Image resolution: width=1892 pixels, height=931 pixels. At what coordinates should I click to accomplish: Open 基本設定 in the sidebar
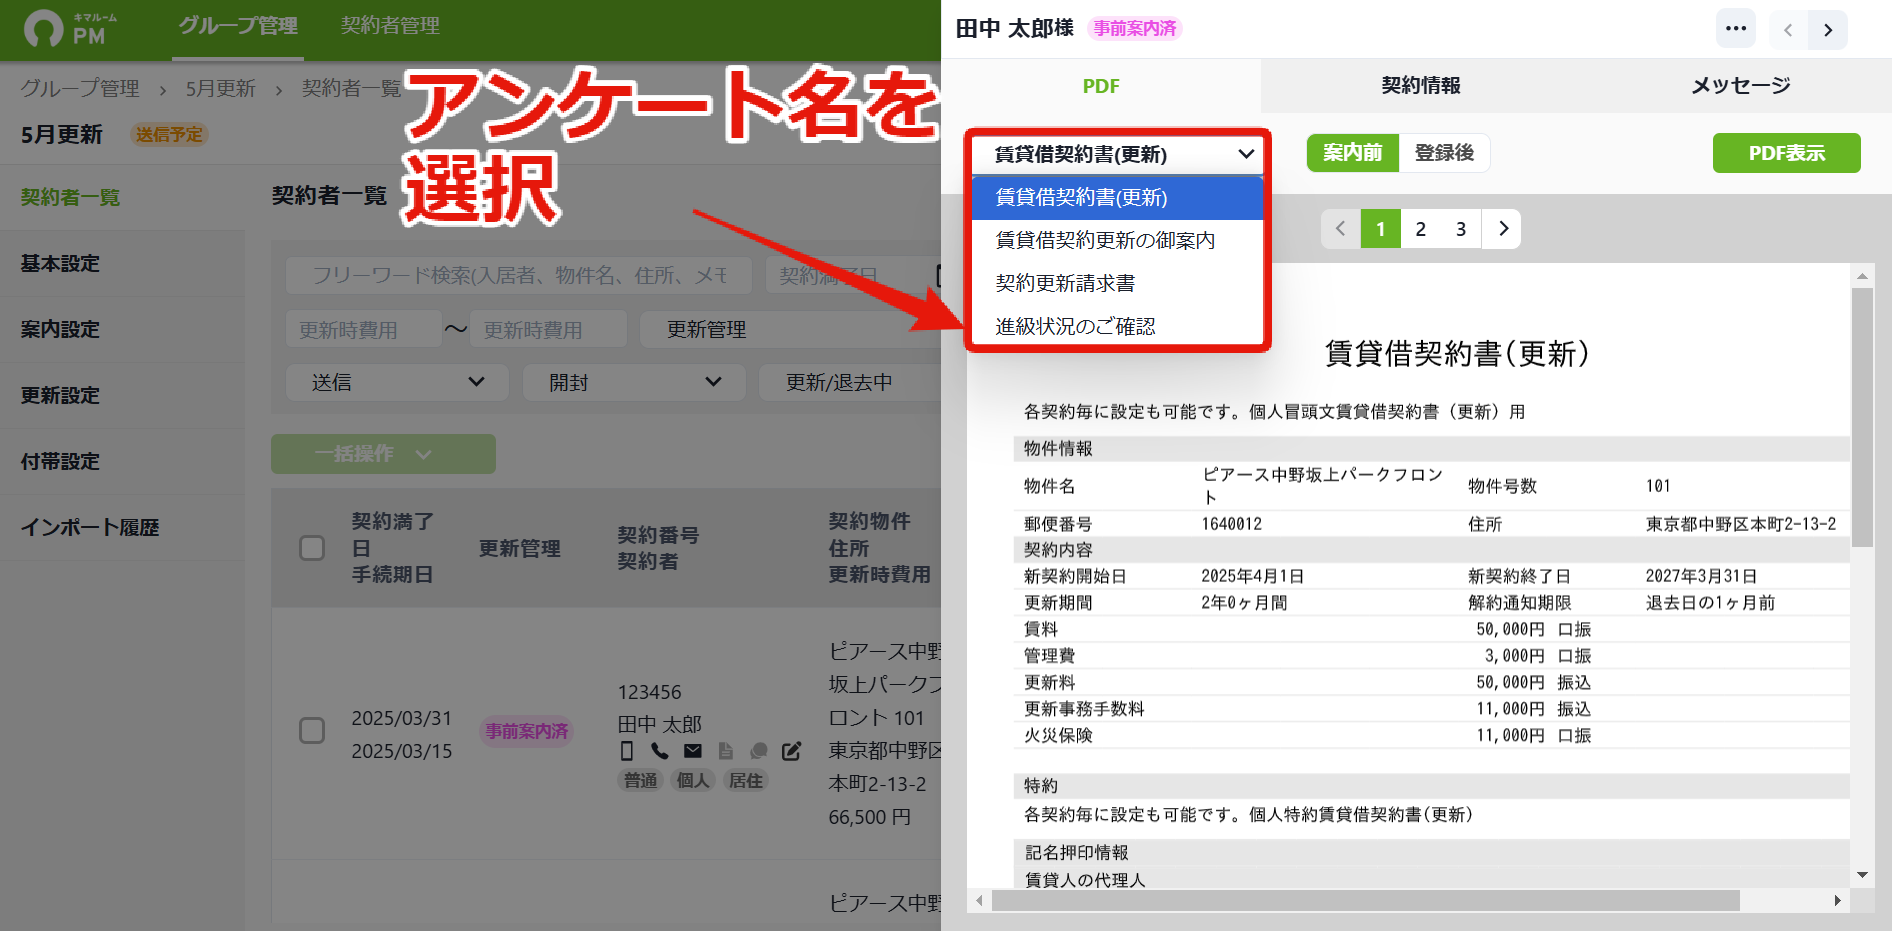(122, 263)
